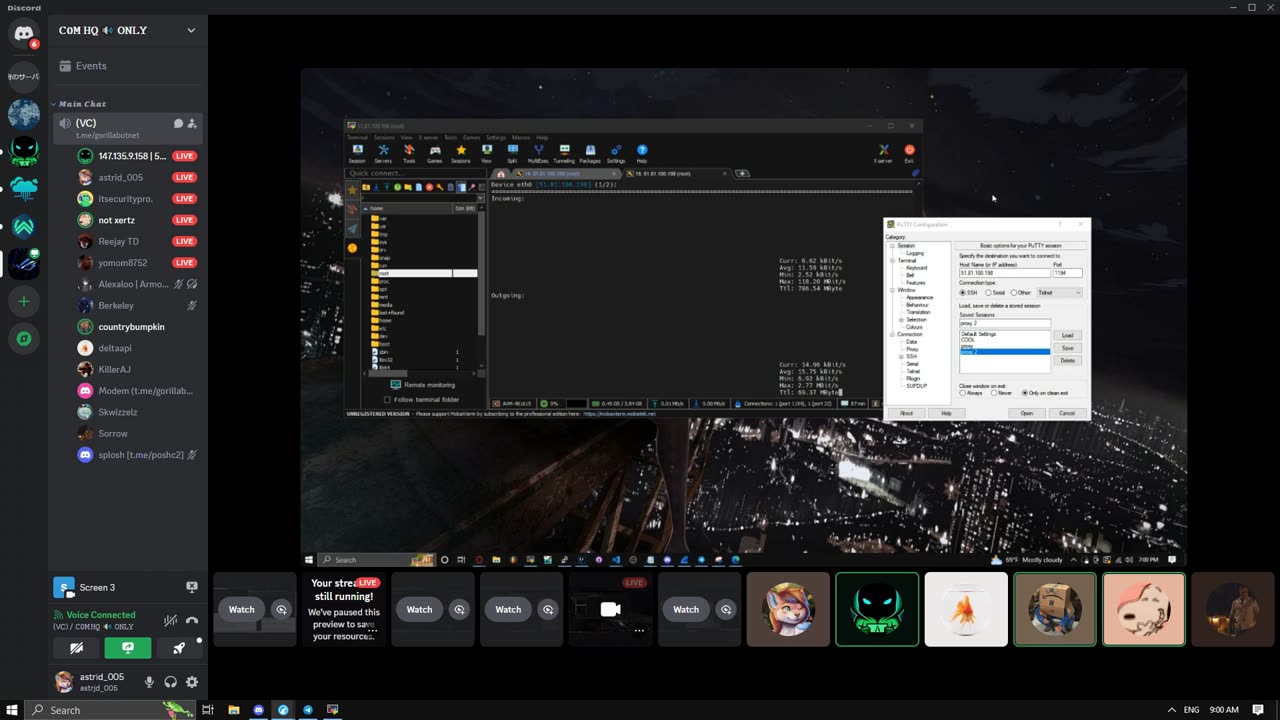Expand SSH category in PuTTY tree
Image resolution: width=1280 pixels, height=720 pixels.
click(901, 356)
